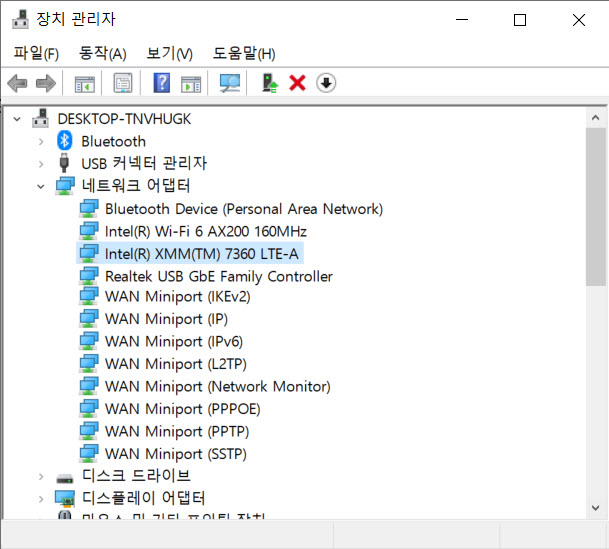609x549 pixels.
Task: Select Intel(R) XMM(TM) 7360 LTE-A
Action: pos(202,254)
